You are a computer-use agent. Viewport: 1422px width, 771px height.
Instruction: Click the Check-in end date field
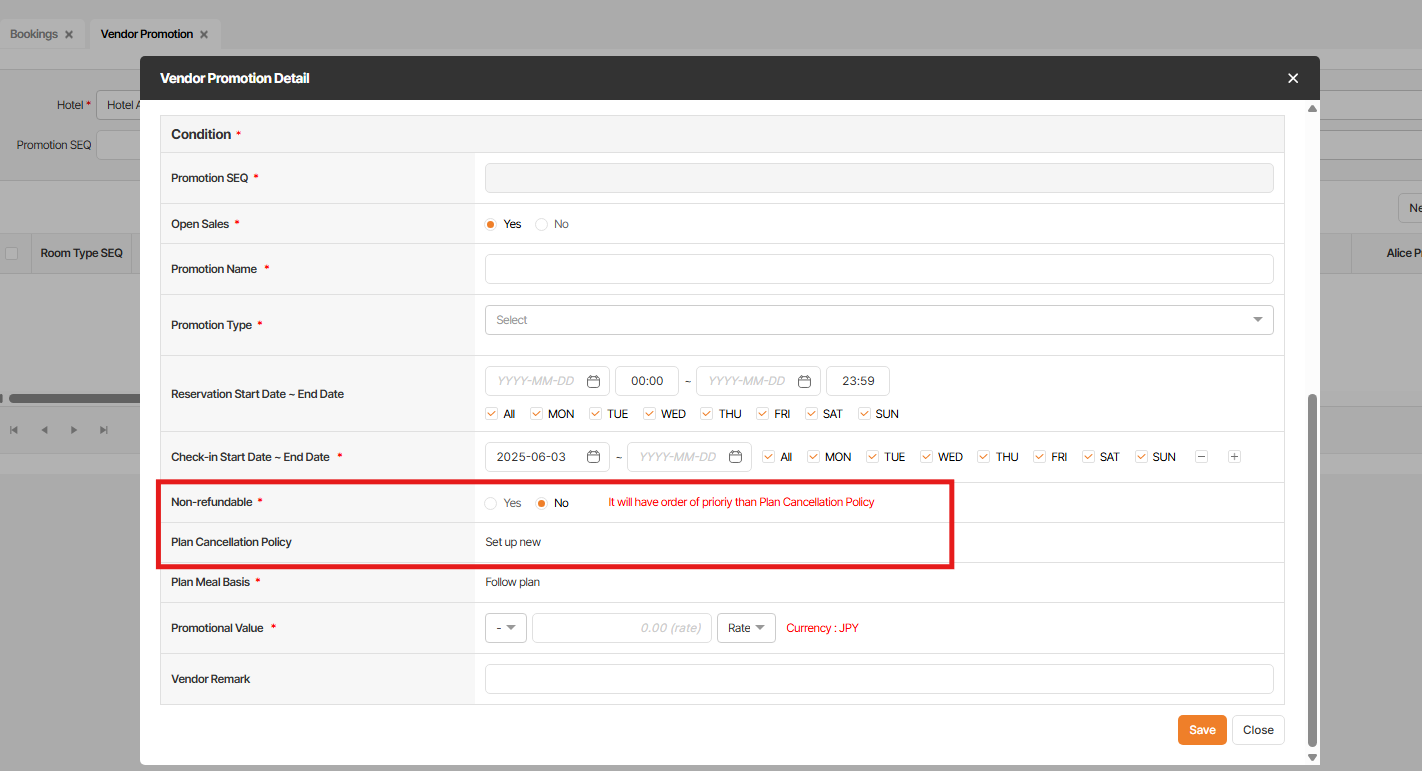[689, 457]
